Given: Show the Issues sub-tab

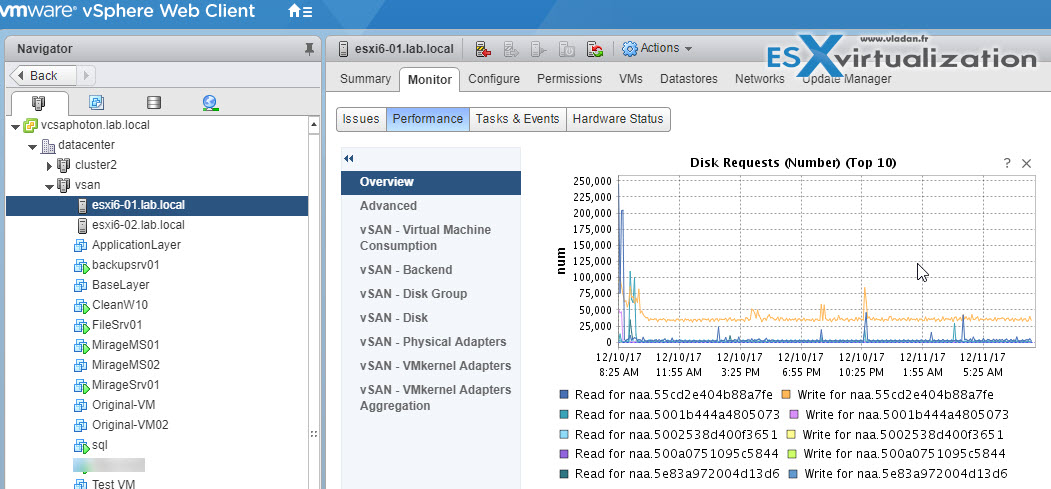Looking at the screenshot, I should pos(361,119).
